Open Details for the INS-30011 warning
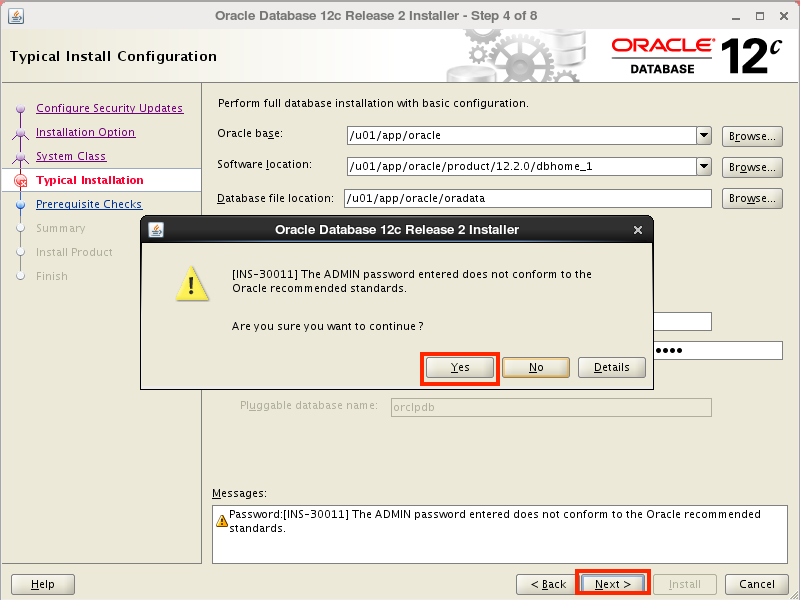The height and width of the screenshot is (600, 800). point(612,367)
